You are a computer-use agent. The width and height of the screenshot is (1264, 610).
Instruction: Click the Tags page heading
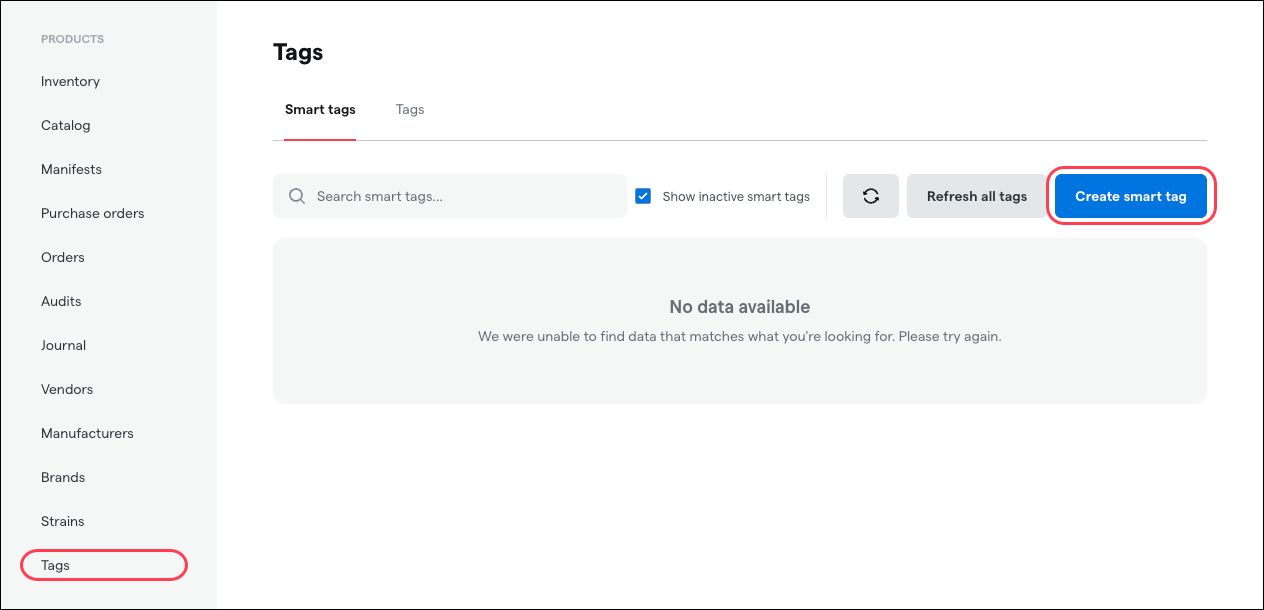298,53
